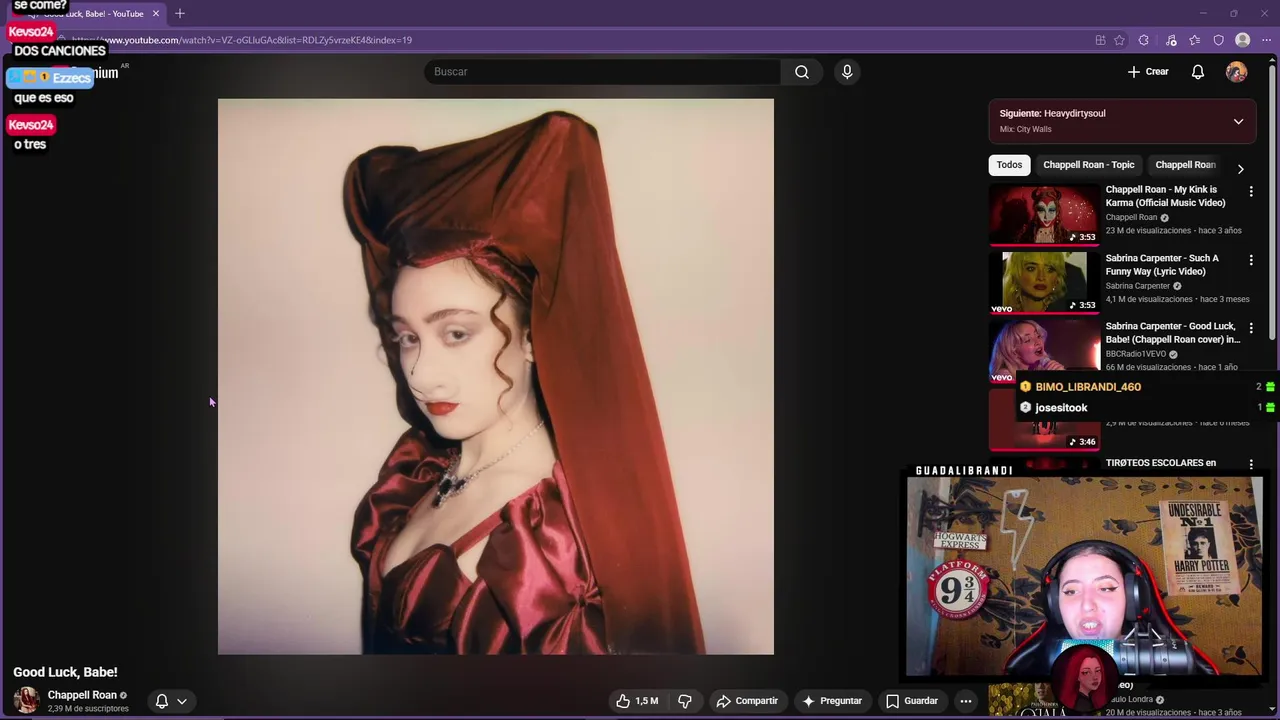
Task: Click the YouTube search magnifier button
Action: pos(802,72)
